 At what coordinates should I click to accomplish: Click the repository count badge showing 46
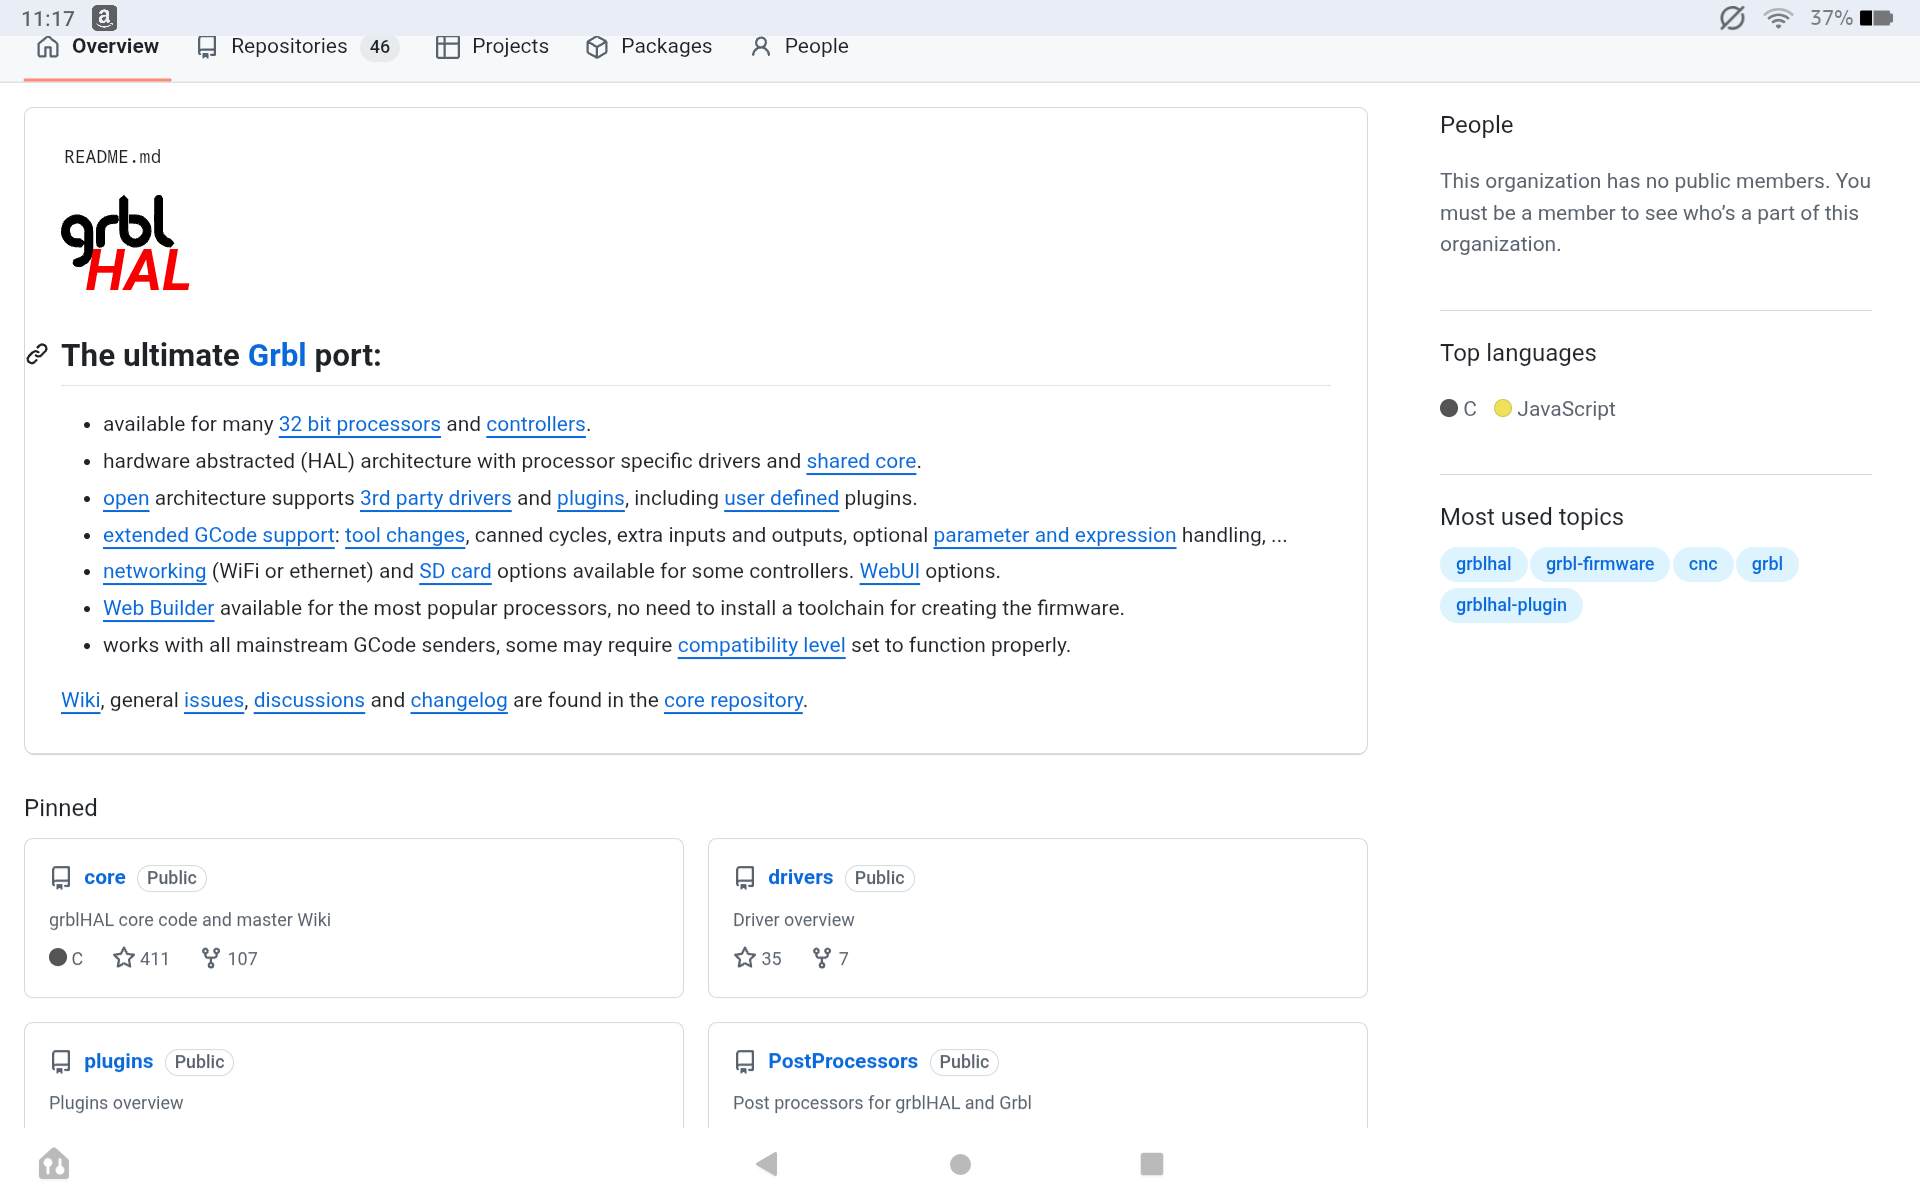(379, 47)
